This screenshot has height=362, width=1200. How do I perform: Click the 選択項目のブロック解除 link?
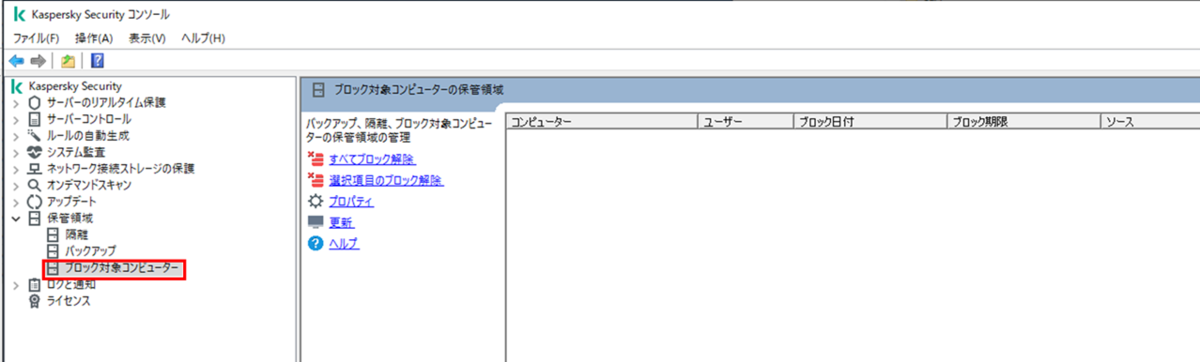(386, 181)
